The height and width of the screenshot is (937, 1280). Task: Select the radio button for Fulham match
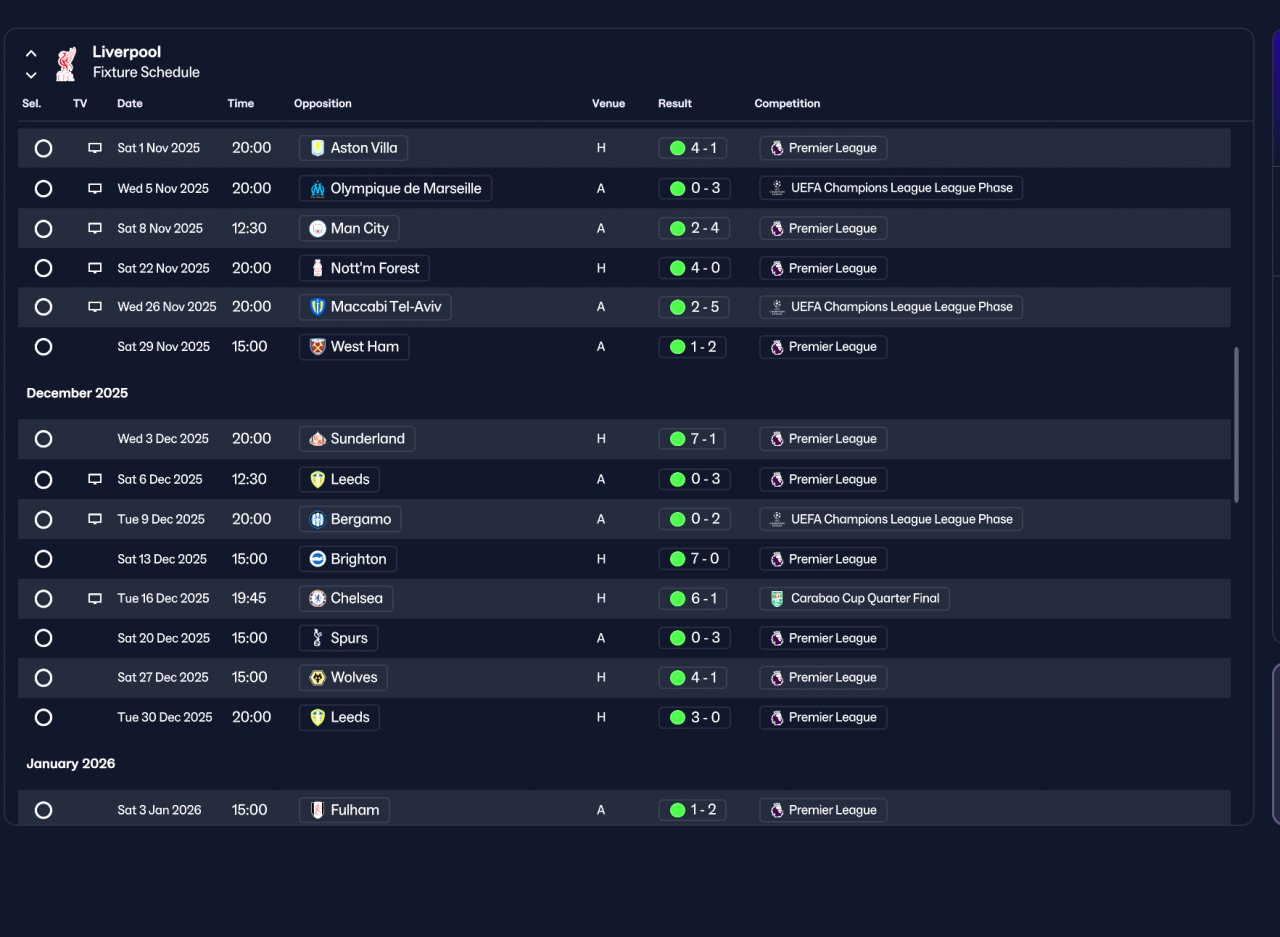pyautogui.click(x=43, y=810)
